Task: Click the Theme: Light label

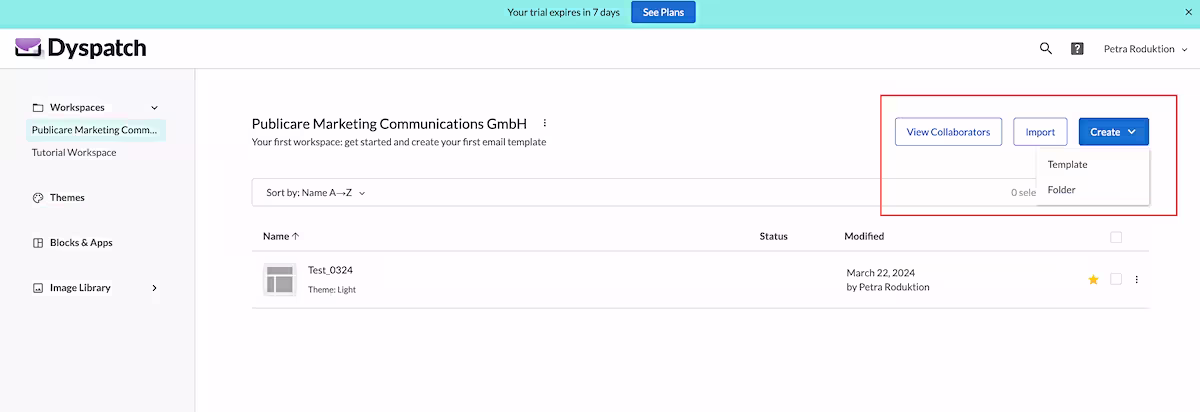Action: coord(331,290)
